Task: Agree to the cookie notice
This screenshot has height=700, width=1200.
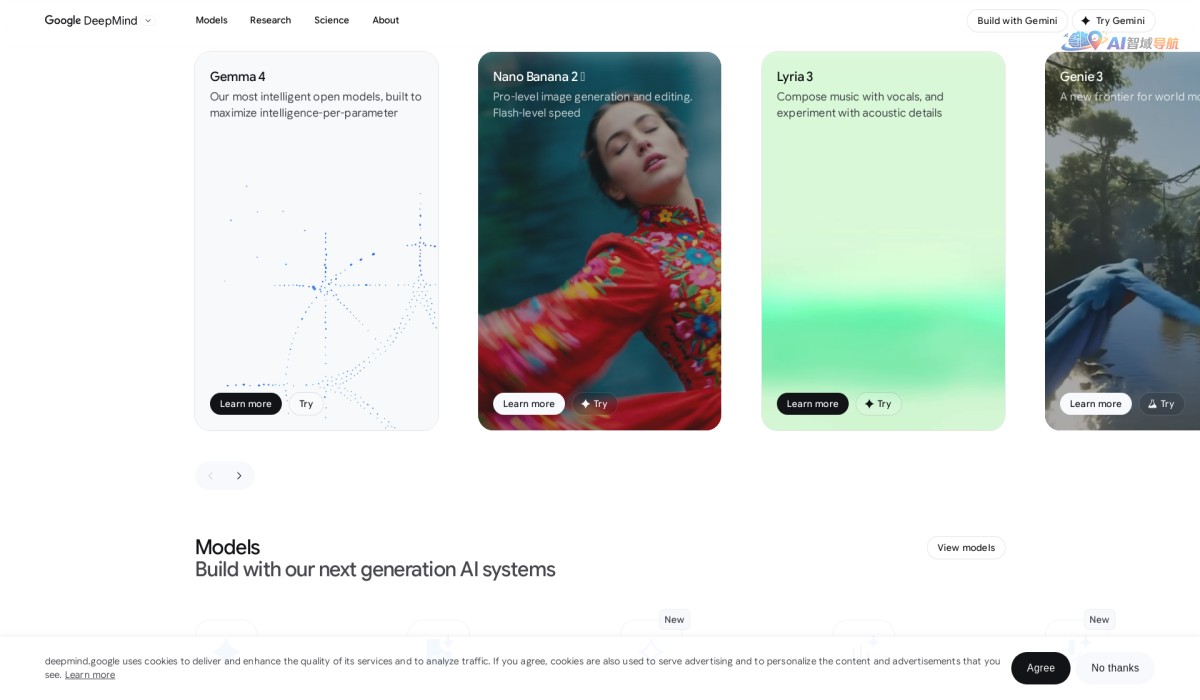Action: (1041, 668)
